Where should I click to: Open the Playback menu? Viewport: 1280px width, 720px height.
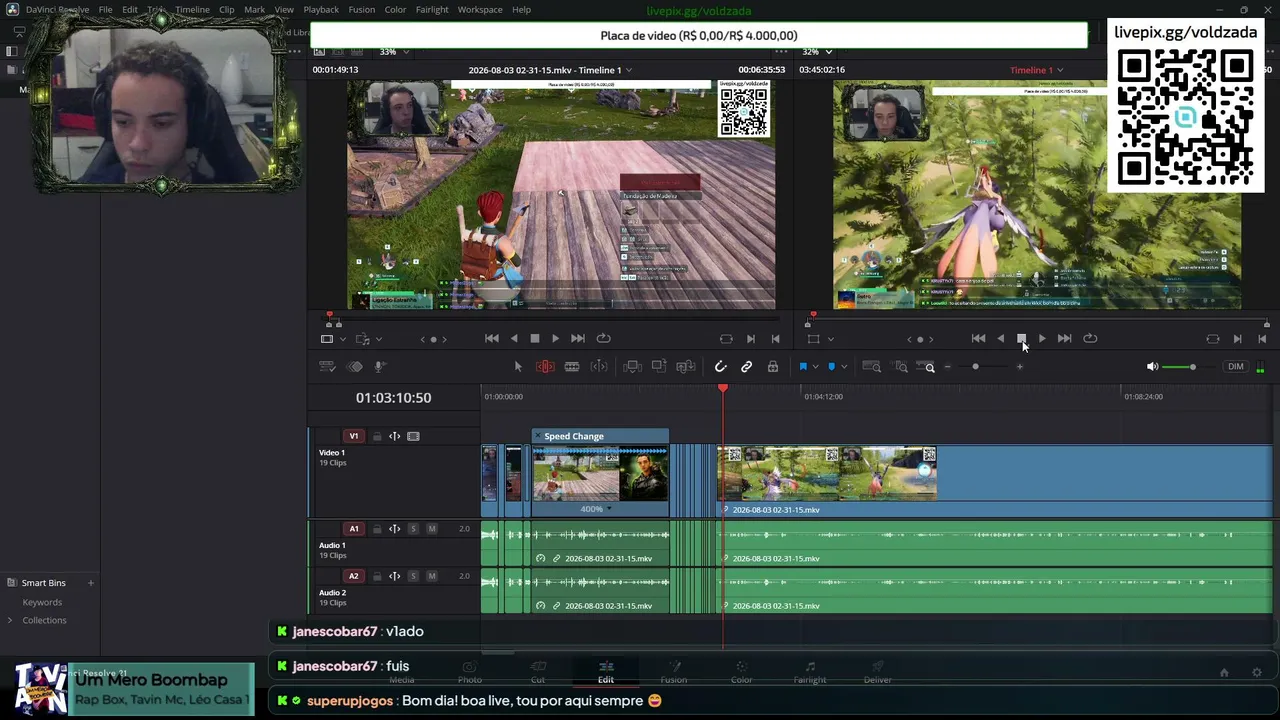321,10
